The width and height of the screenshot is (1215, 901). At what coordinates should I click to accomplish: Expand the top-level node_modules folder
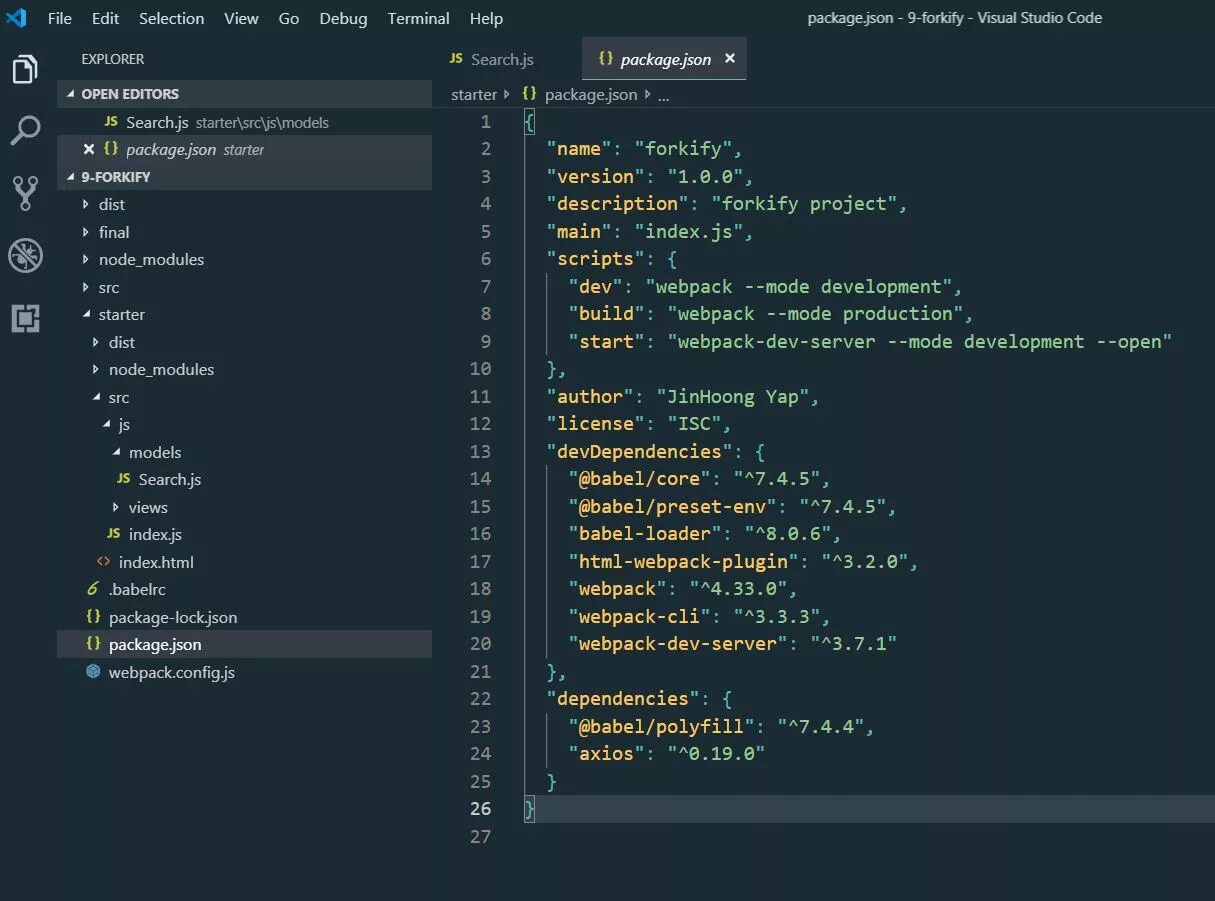pos(151,259)
